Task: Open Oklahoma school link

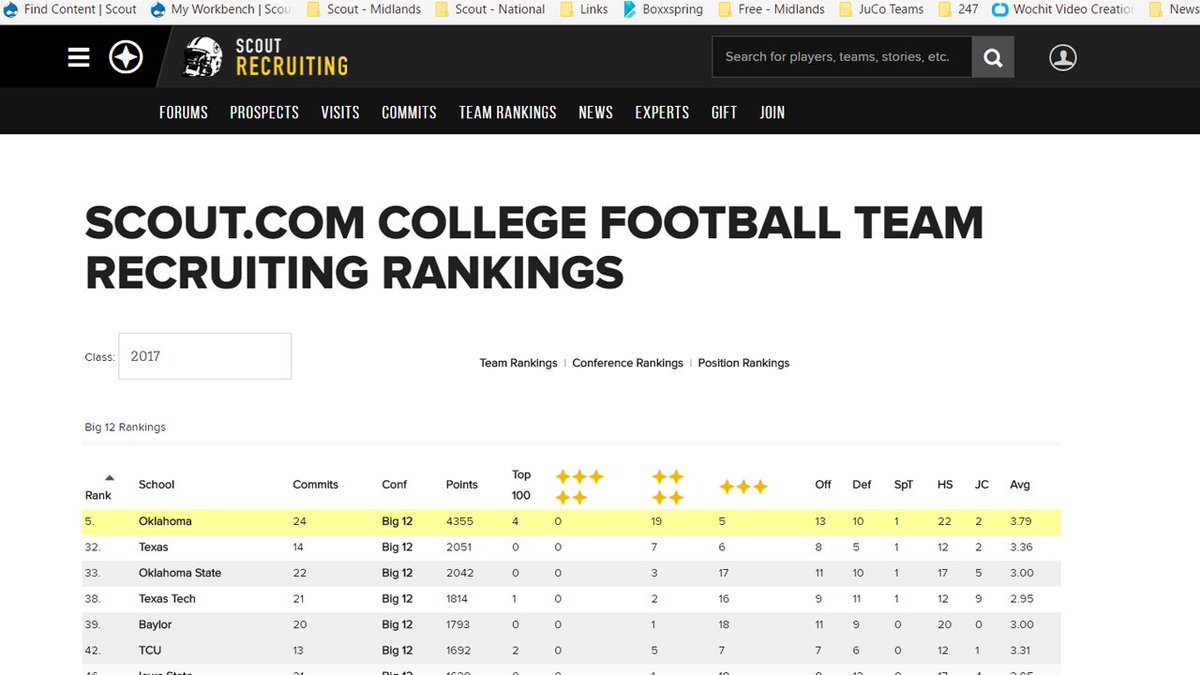Action: [165, 521]
